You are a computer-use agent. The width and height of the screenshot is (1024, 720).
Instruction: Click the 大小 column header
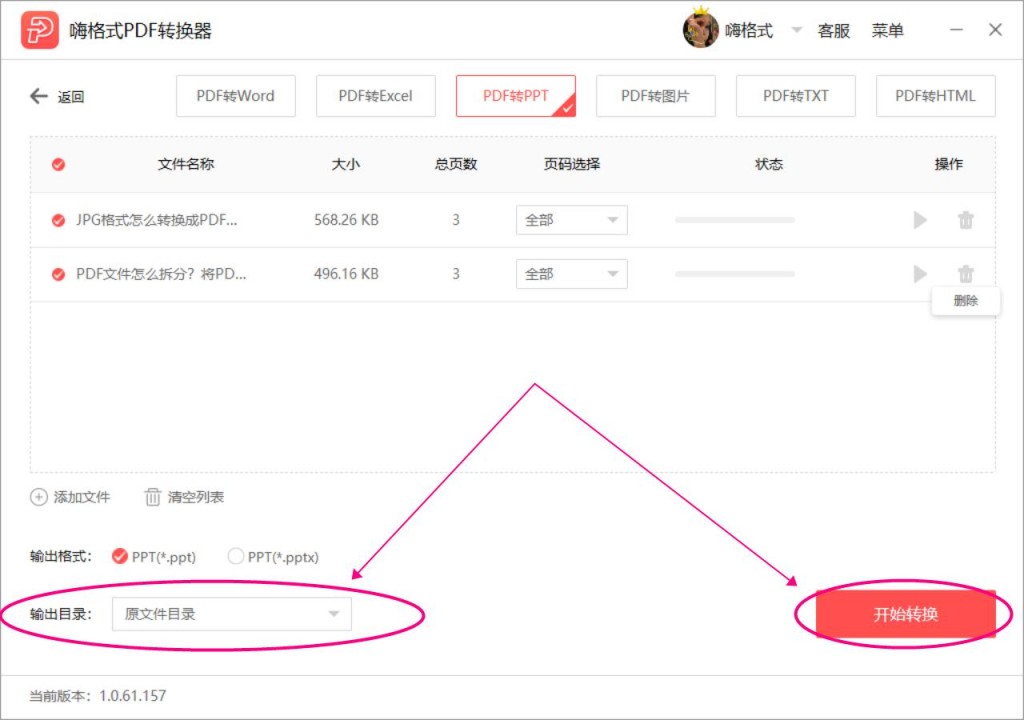click(345, 164)
